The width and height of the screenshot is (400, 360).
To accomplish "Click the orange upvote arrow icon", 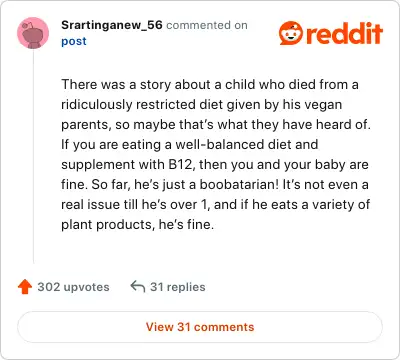I will (25, 287).
